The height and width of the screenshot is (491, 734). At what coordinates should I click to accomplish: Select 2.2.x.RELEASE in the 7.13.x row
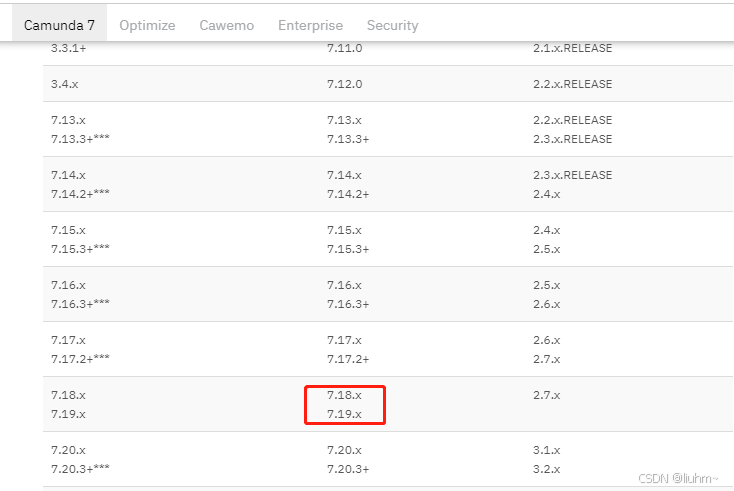(573, 120)
